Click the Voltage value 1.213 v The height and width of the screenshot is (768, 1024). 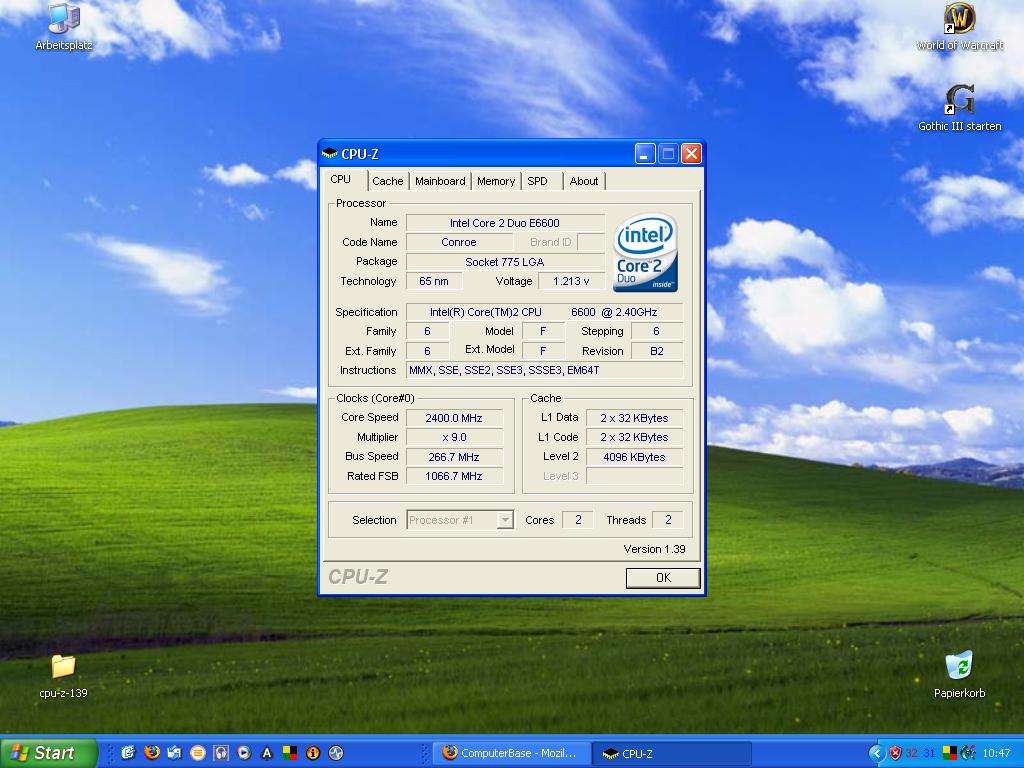(x=571, y=281)
